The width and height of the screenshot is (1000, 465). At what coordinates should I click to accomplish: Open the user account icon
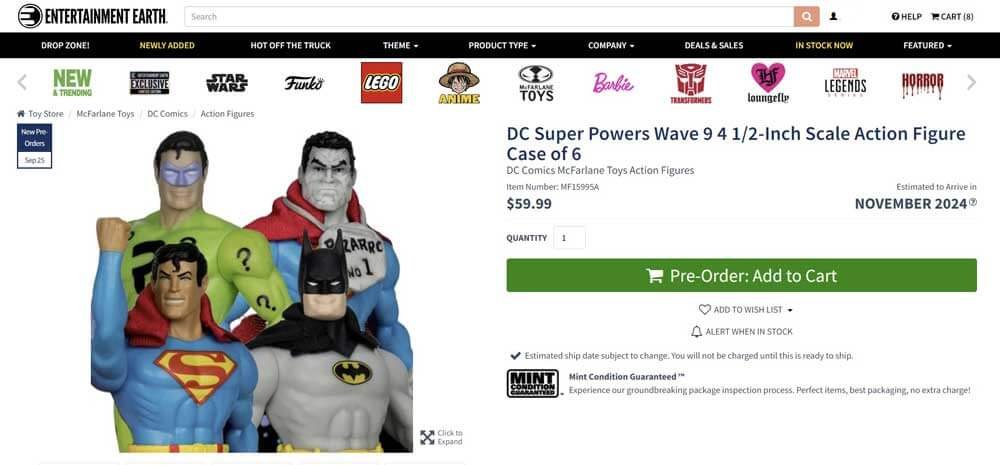tap(834, 17)
